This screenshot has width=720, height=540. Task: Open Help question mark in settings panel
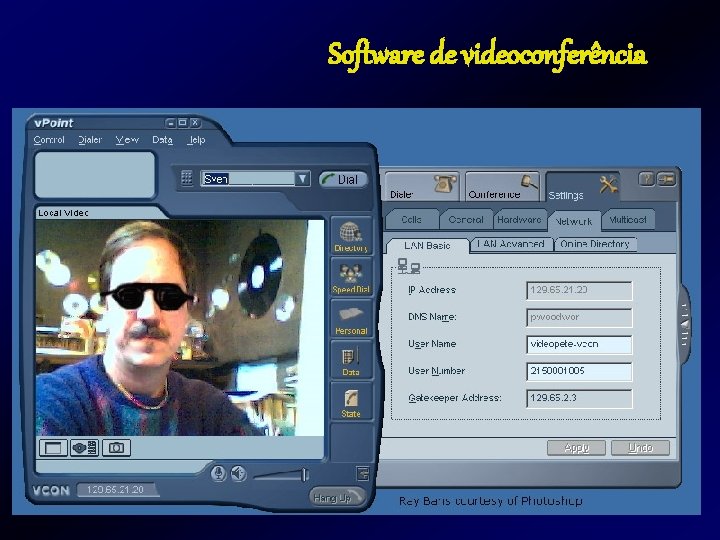coord(646,179)
